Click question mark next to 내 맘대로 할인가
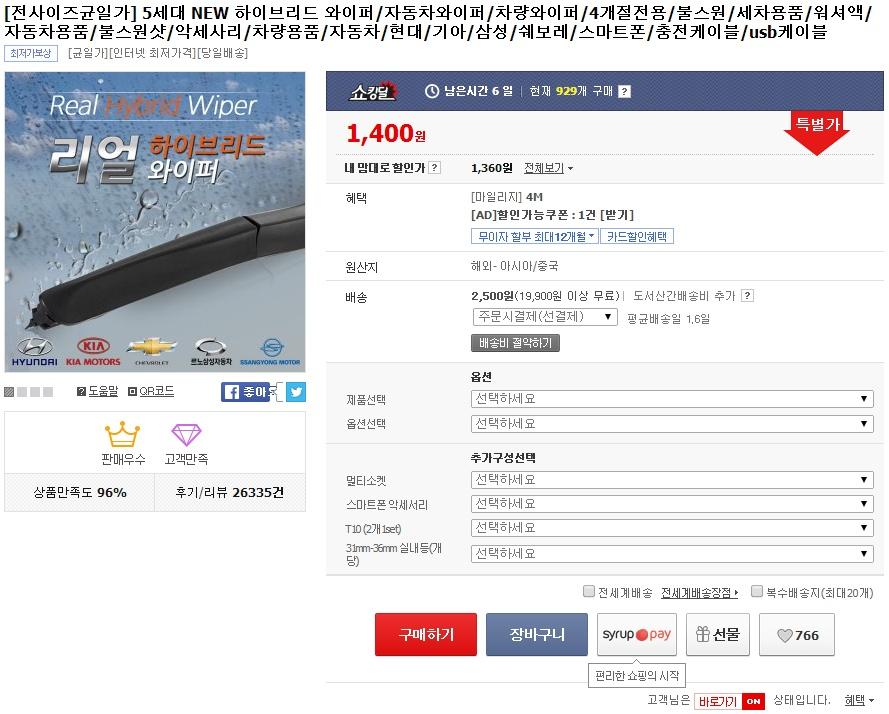Viewport: 889px width, 714px height. pos(434,167)
